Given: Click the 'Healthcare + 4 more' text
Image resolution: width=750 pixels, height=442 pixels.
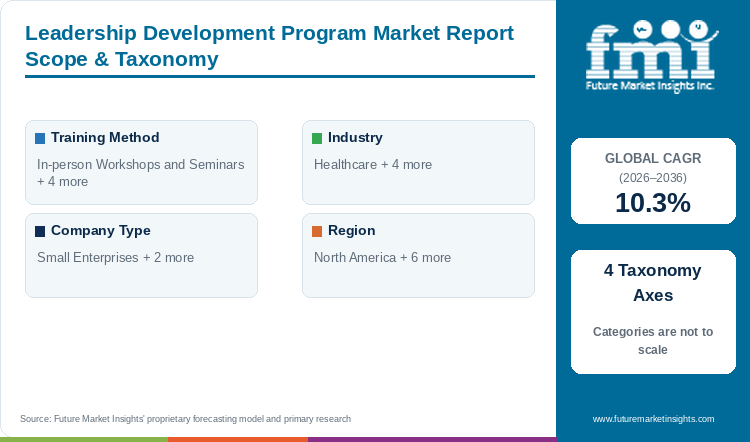Looking at the screenshot, I should [x=373, y=165].
